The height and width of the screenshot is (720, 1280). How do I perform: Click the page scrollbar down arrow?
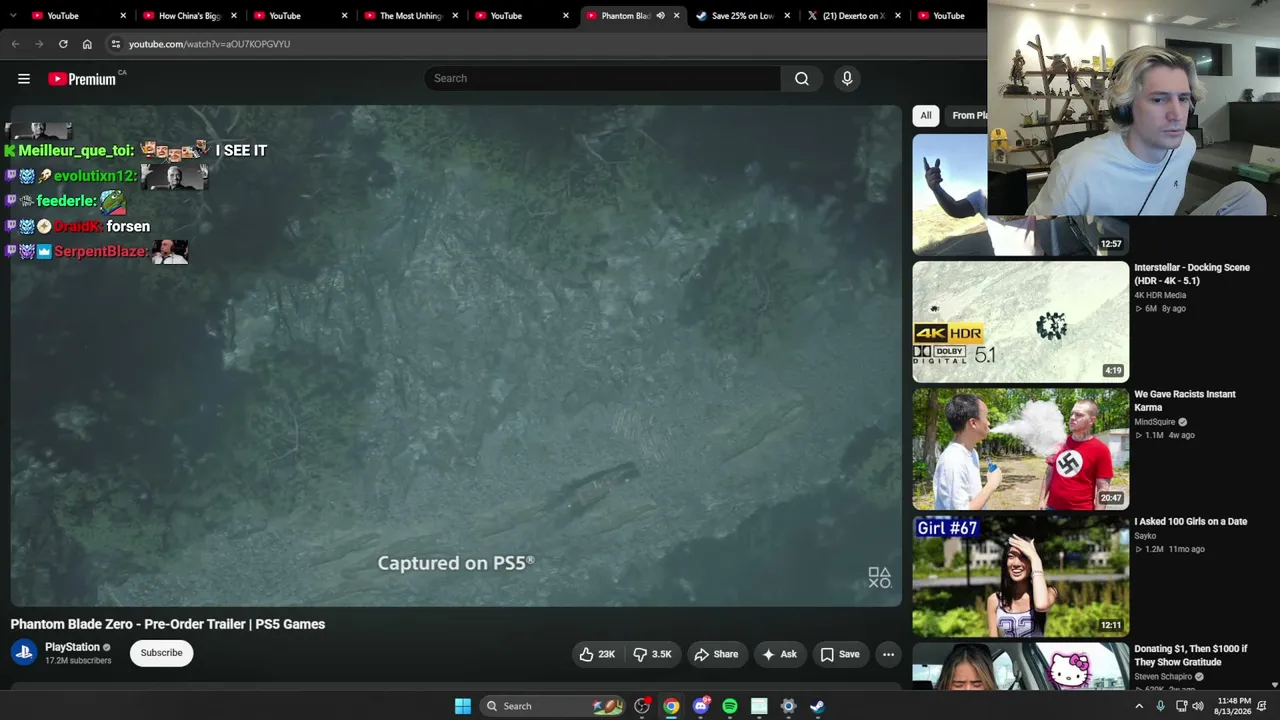[1274, 685]
